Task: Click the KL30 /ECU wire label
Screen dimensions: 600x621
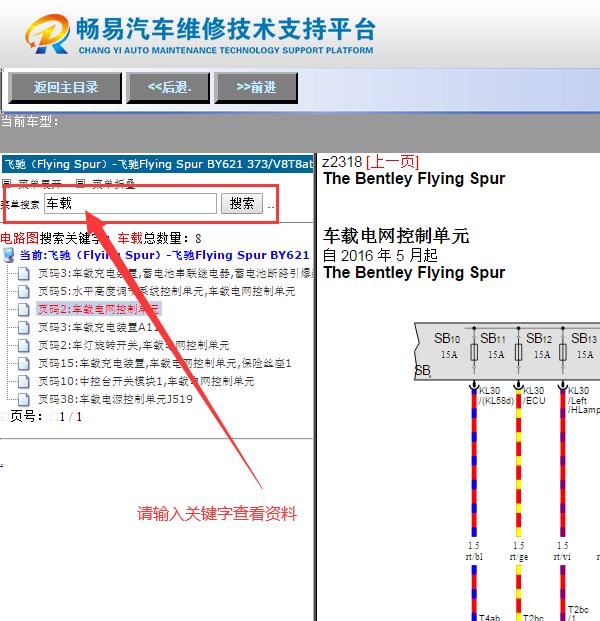Action: (534, 396)
